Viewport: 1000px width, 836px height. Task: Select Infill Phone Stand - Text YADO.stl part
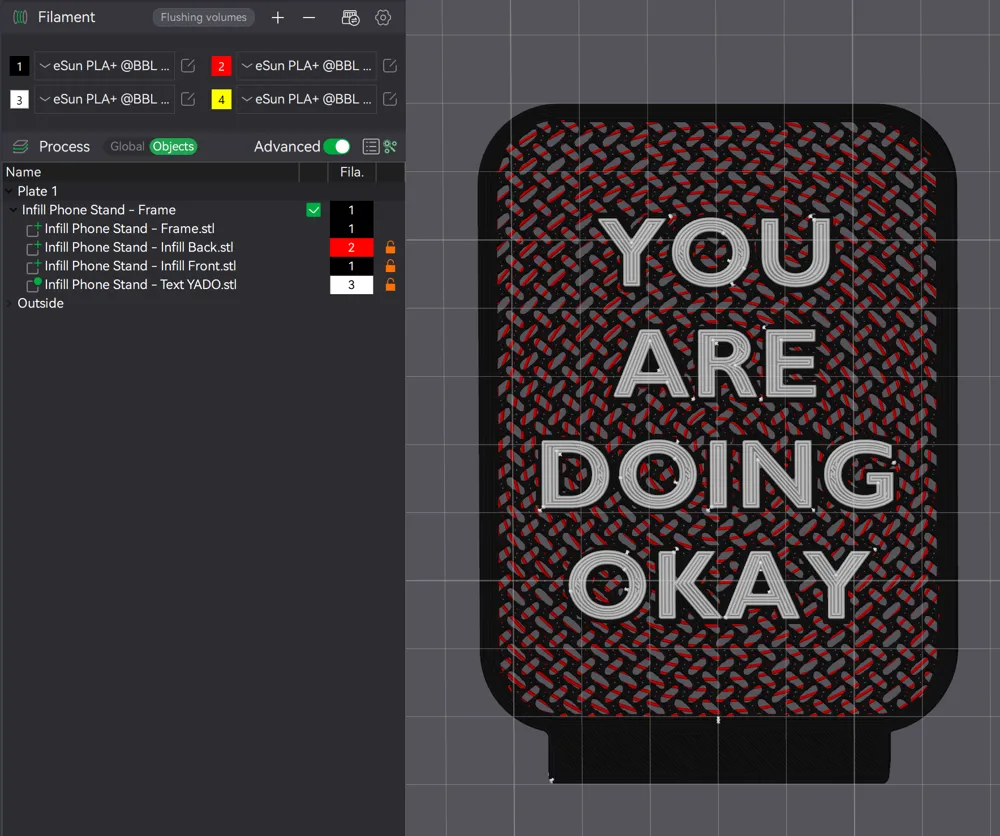click(x=140, y=285)
